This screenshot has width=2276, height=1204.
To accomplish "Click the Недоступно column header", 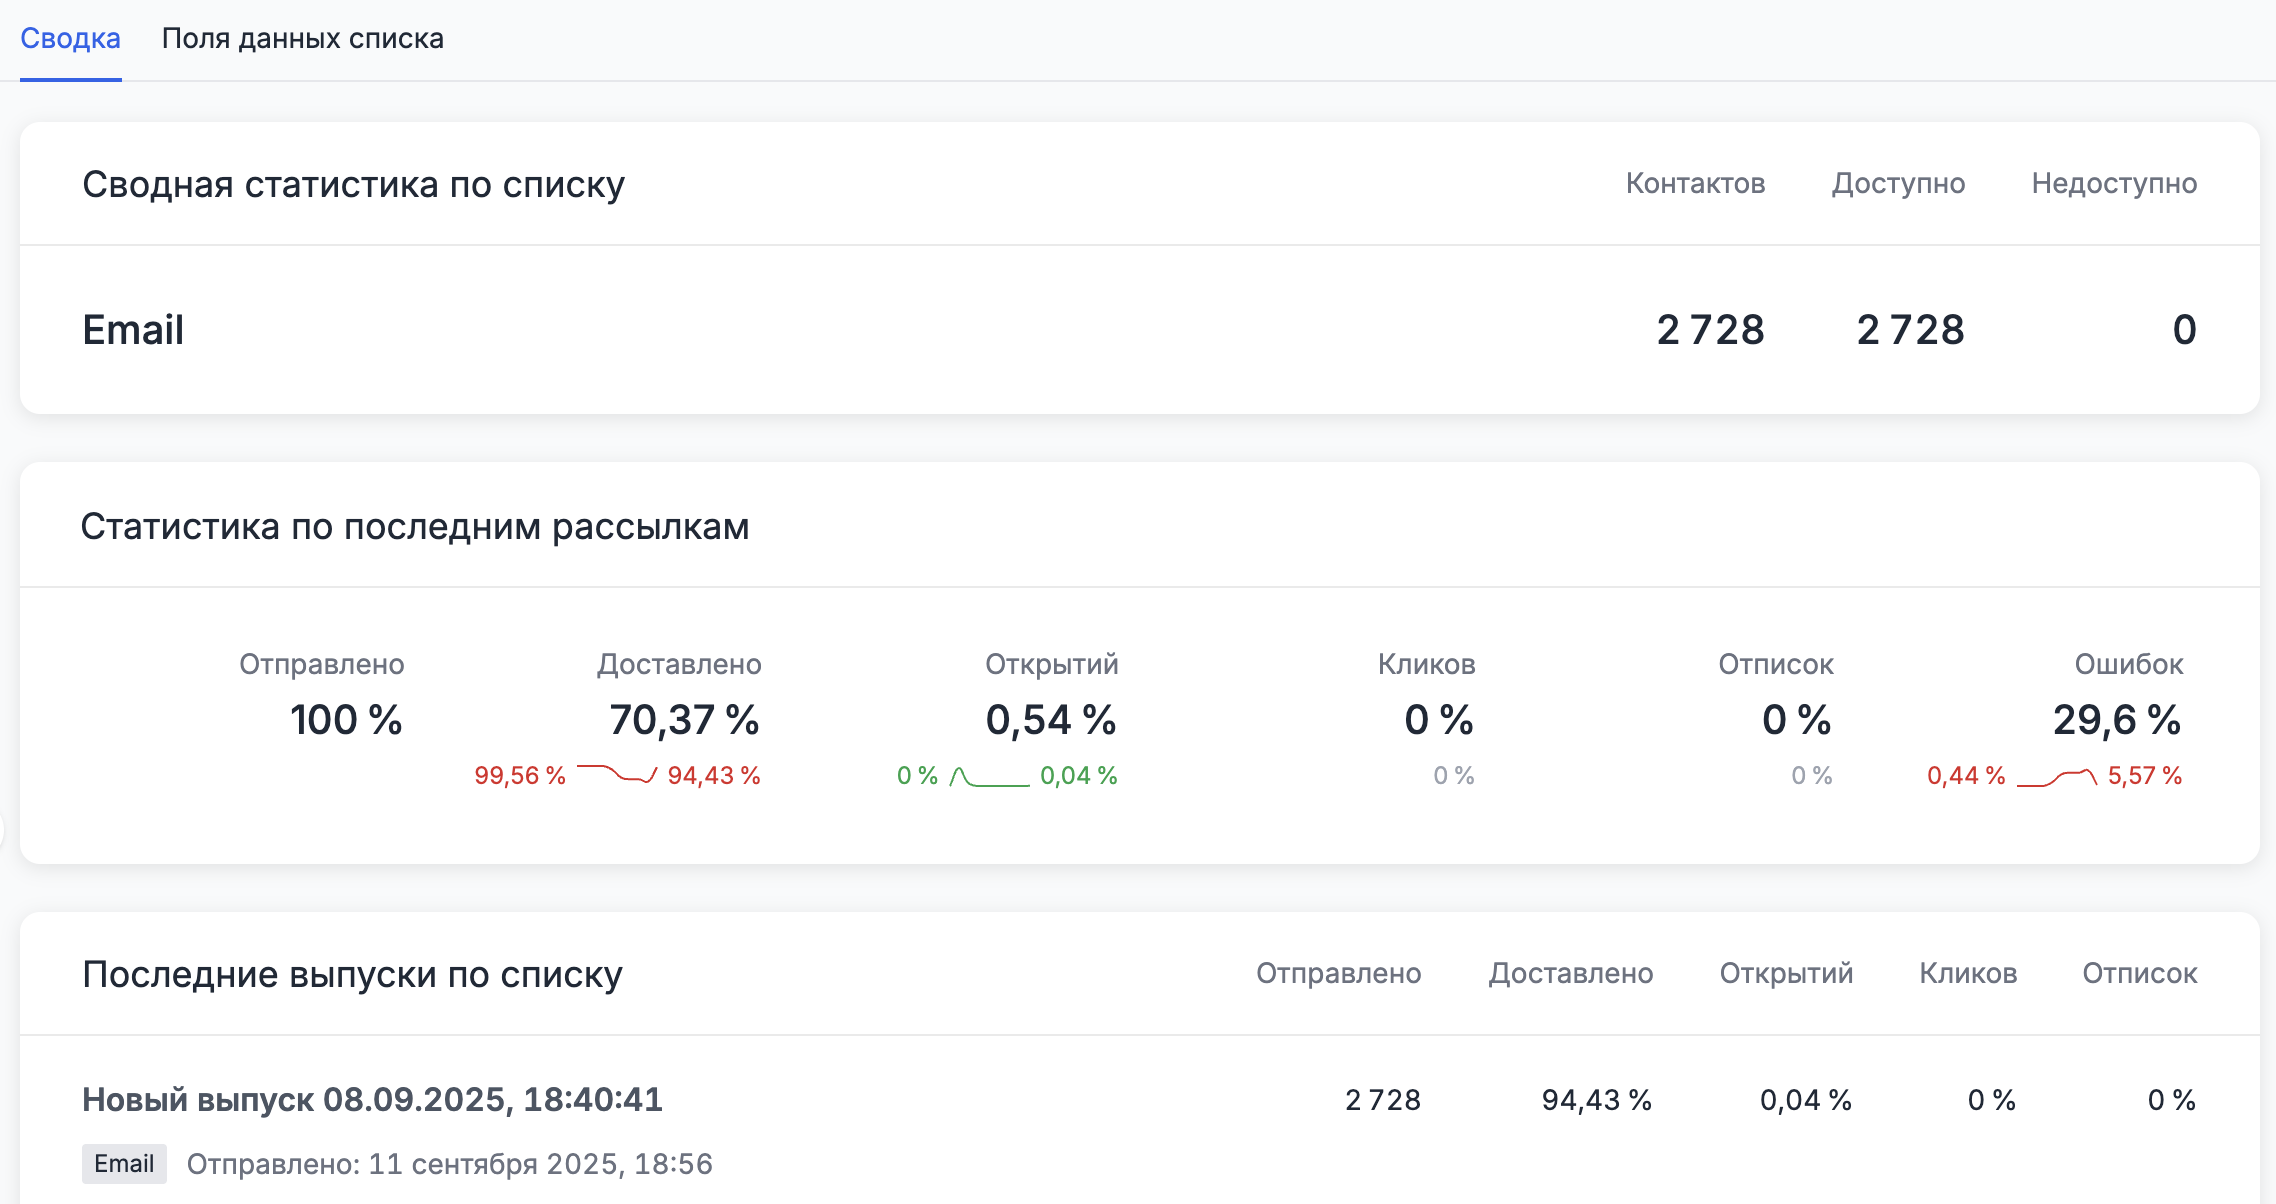I will coord(2114,184).
